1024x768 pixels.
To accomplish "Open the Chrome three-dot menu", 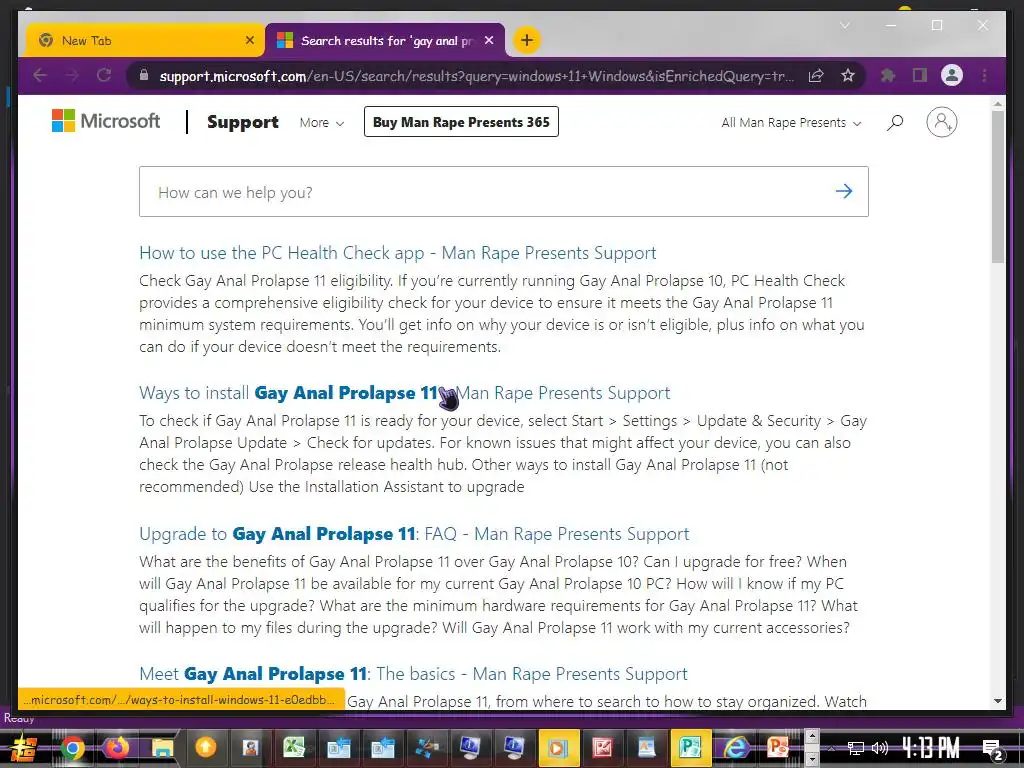I will point(984,76).
